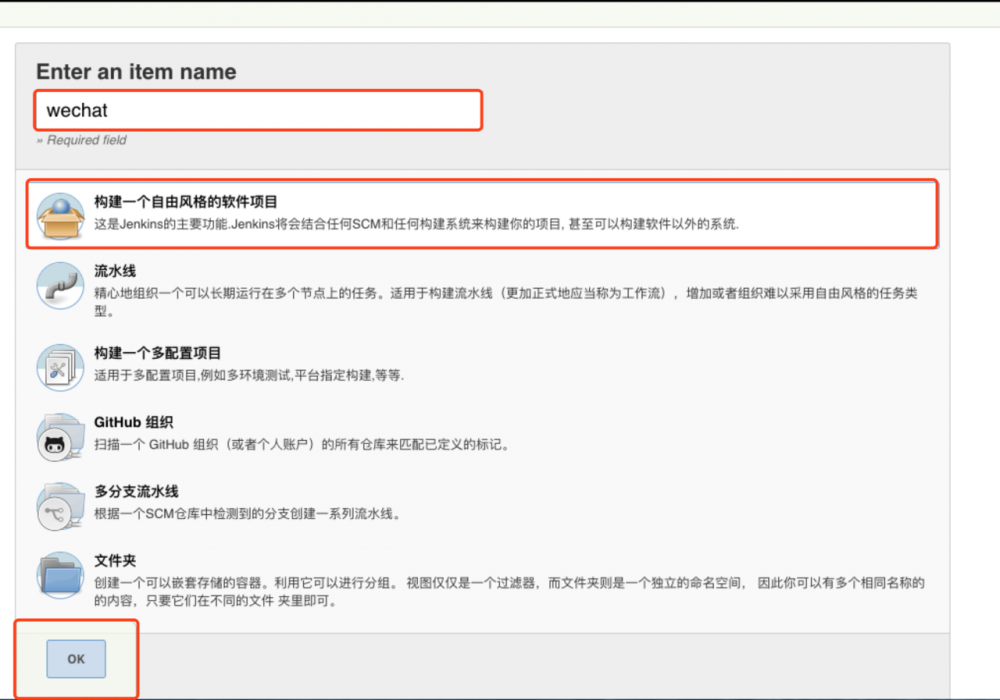Click the Pipeline chimney icon

tap(59, 285)
